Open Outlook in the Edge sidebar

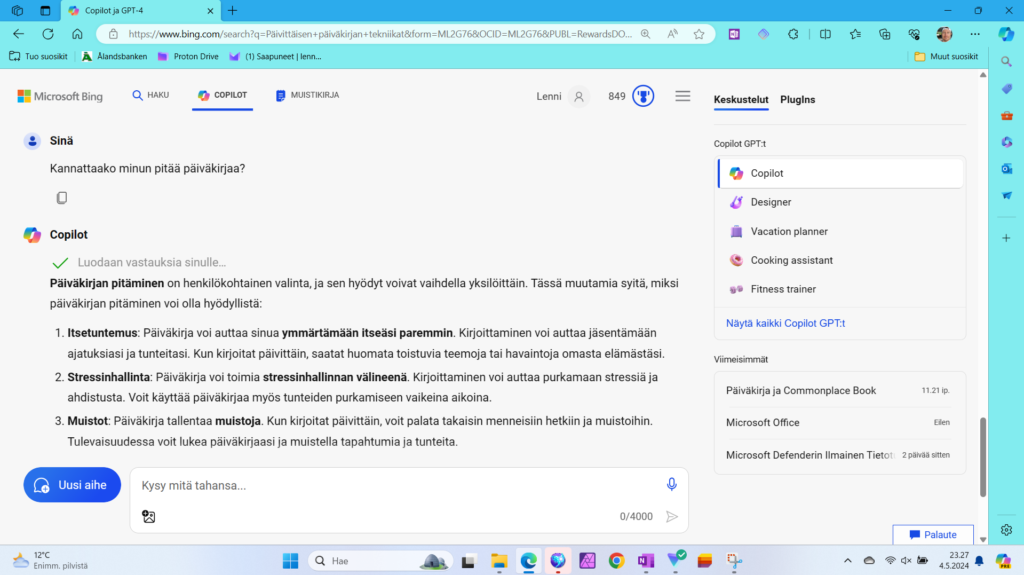click(1006, 169)
